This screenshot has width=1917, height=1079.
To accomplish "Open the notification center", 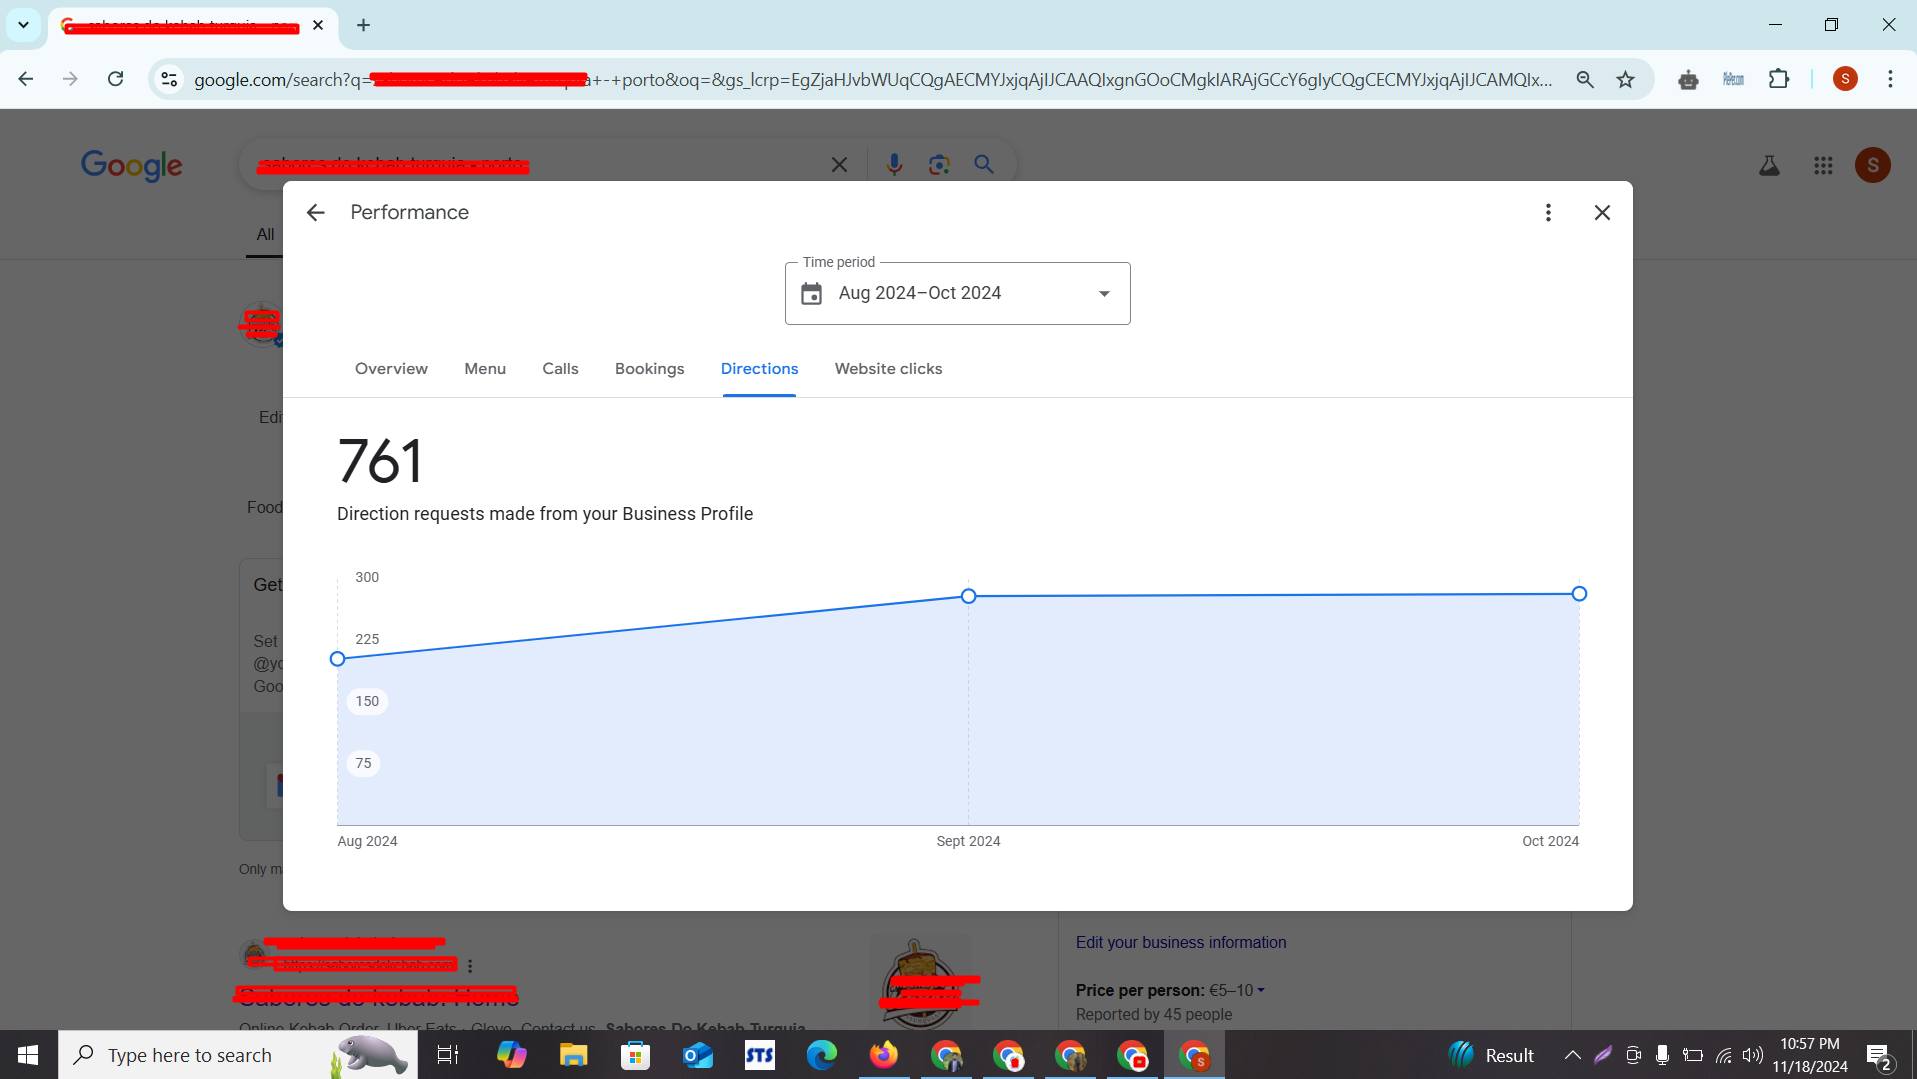I will click(x=1878, y=1055).
